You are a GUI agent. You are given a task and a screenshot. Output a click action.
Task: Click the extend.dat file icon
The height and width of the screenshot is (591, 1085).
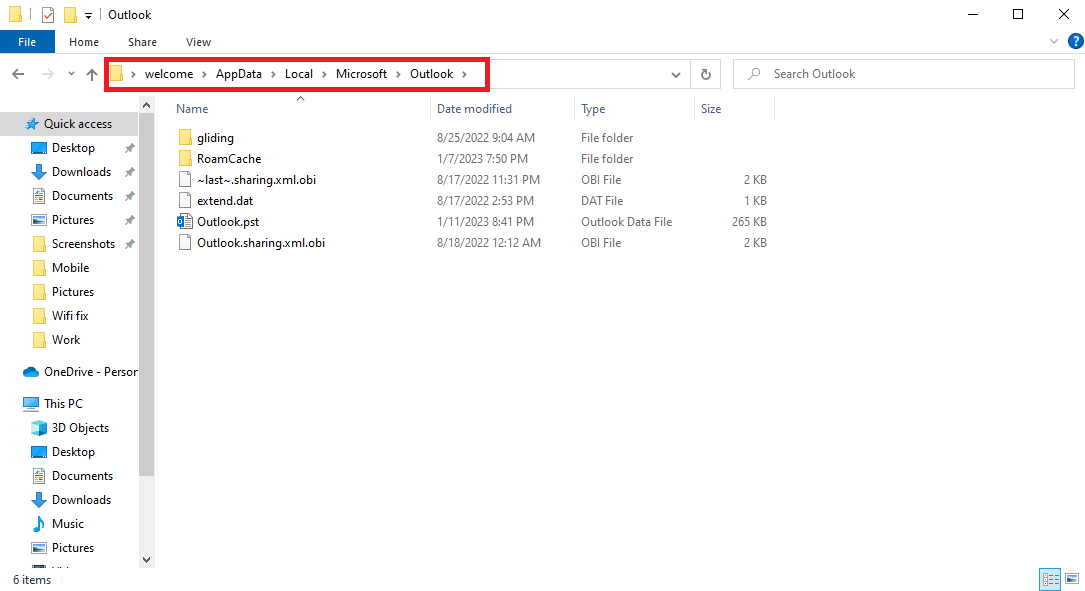pos(185,201)
